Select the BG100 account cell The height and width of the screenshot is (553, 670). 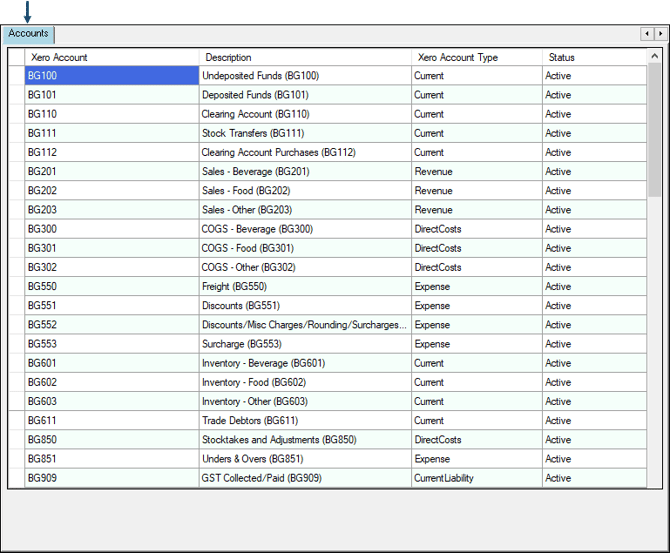tap(111, 76)
